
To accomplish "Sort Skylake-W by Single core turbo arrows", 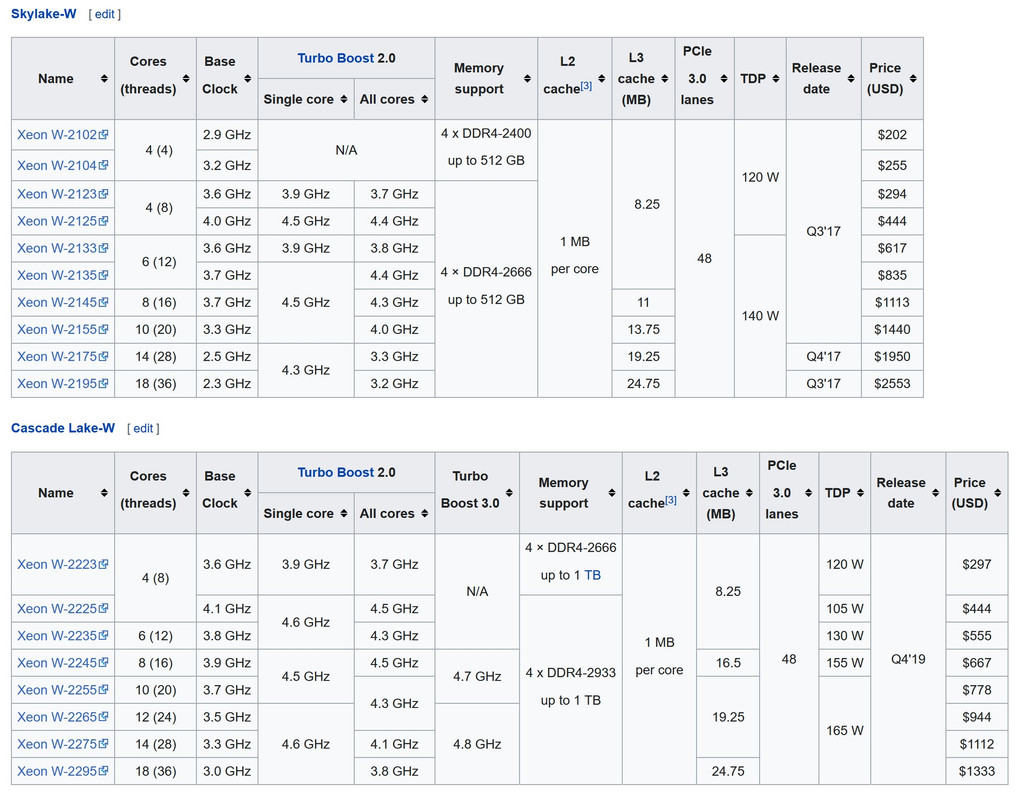I will [344, 99].
